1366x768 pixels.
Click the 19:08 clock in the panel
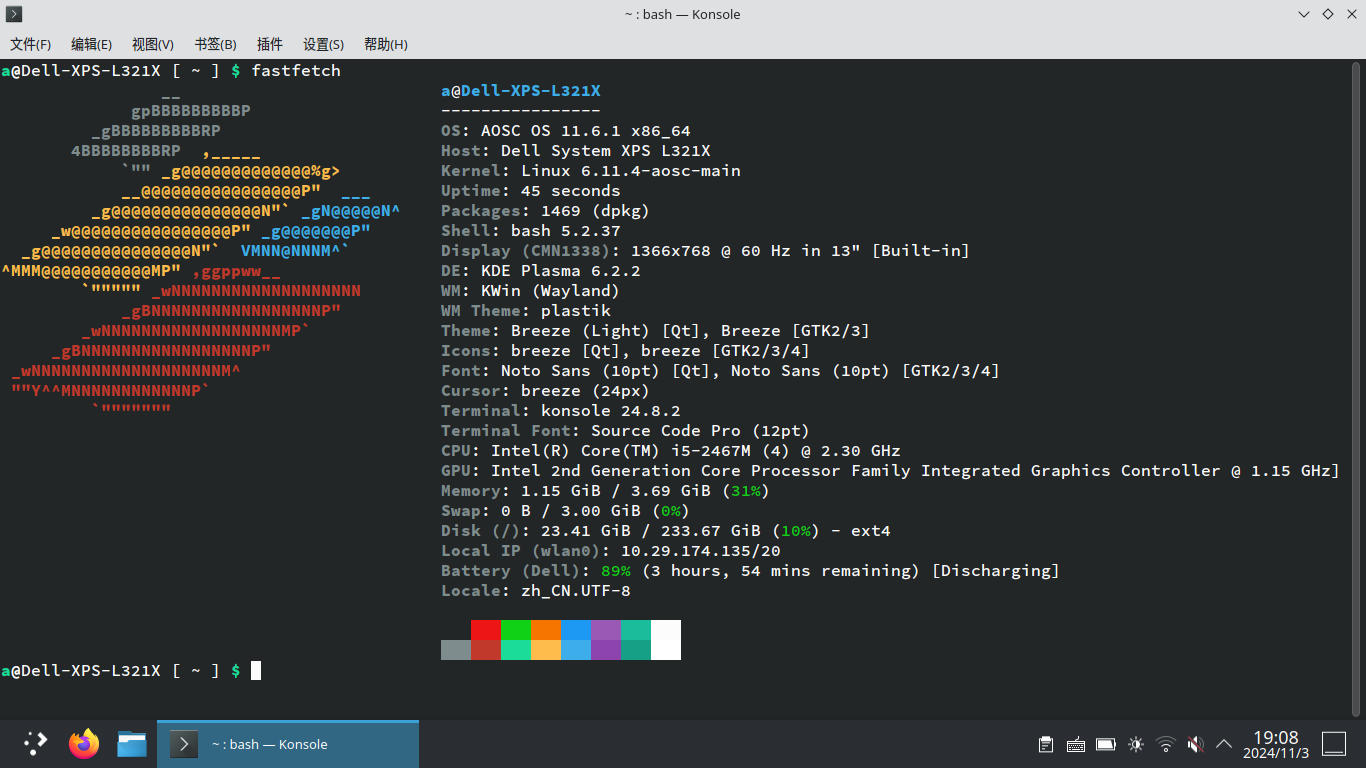pos(1275,737)
